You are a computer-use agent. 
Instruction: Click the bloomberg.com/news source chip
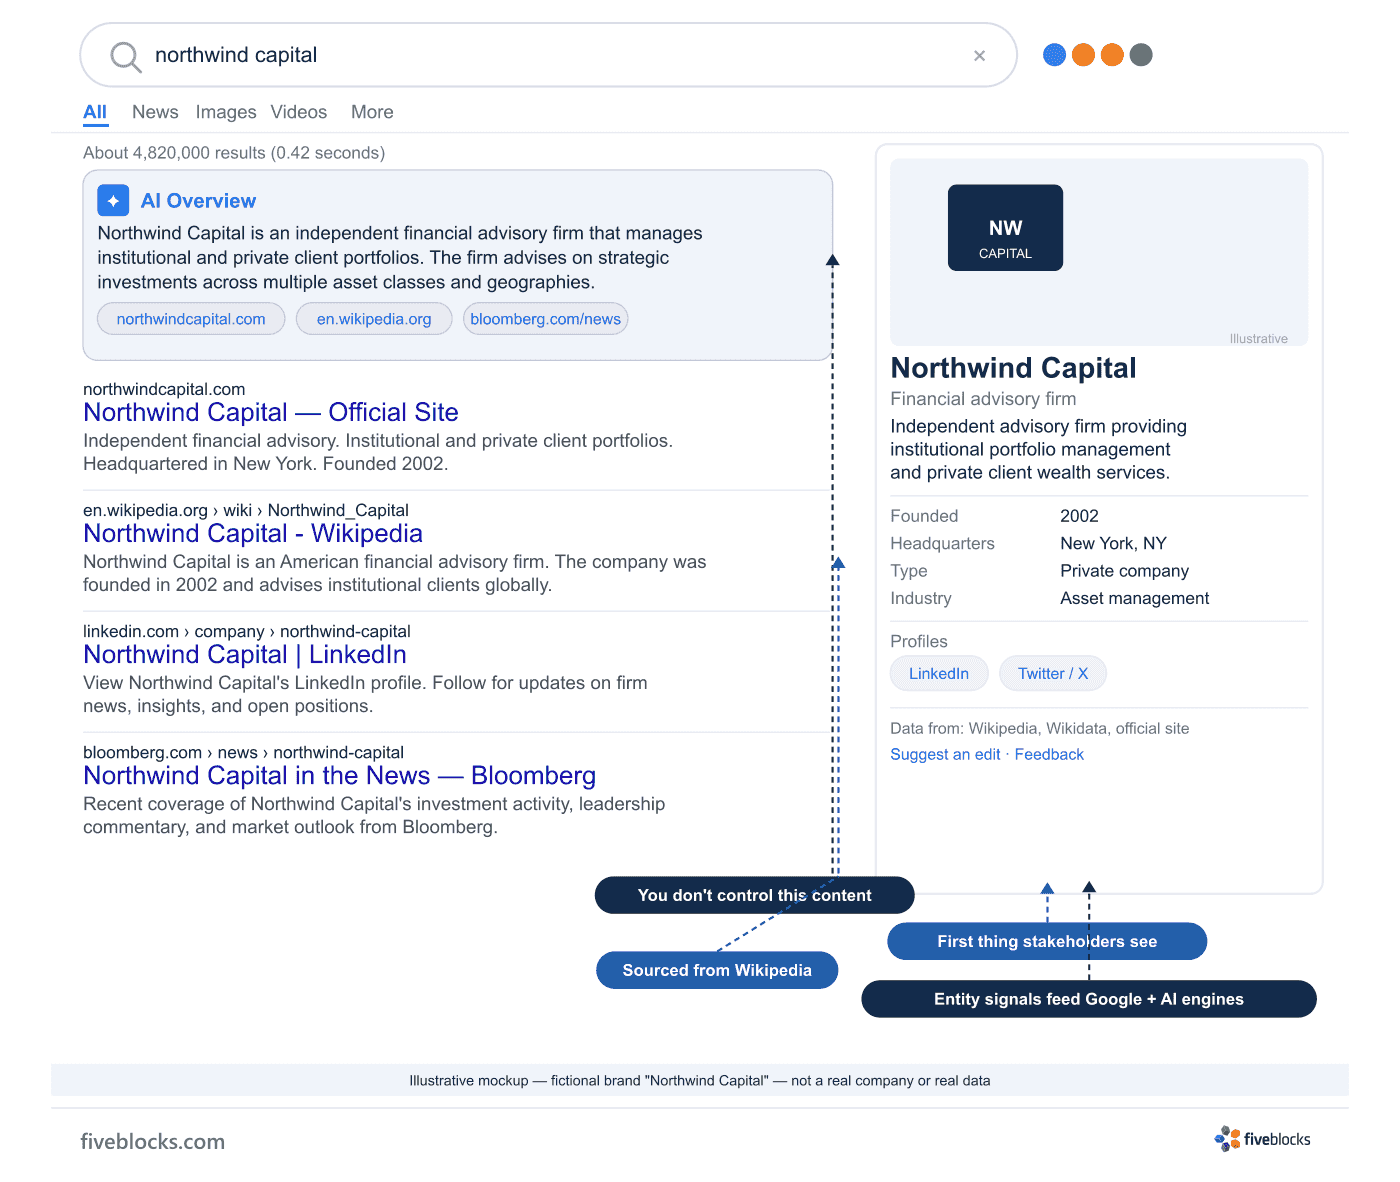[546, 319]
